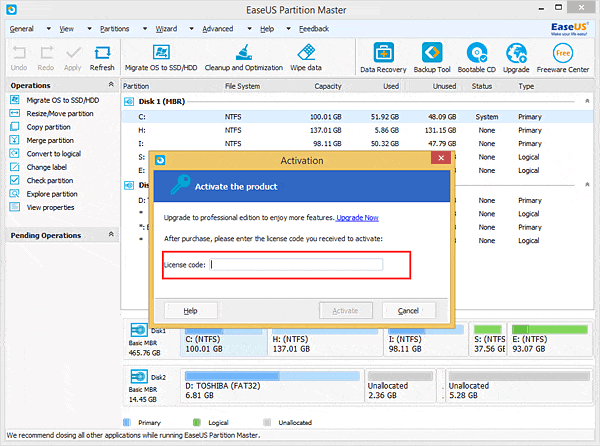The width and height of the screenshot is (600, 446).
Task: Close the Activation dialog
Action: pos(441,158)
